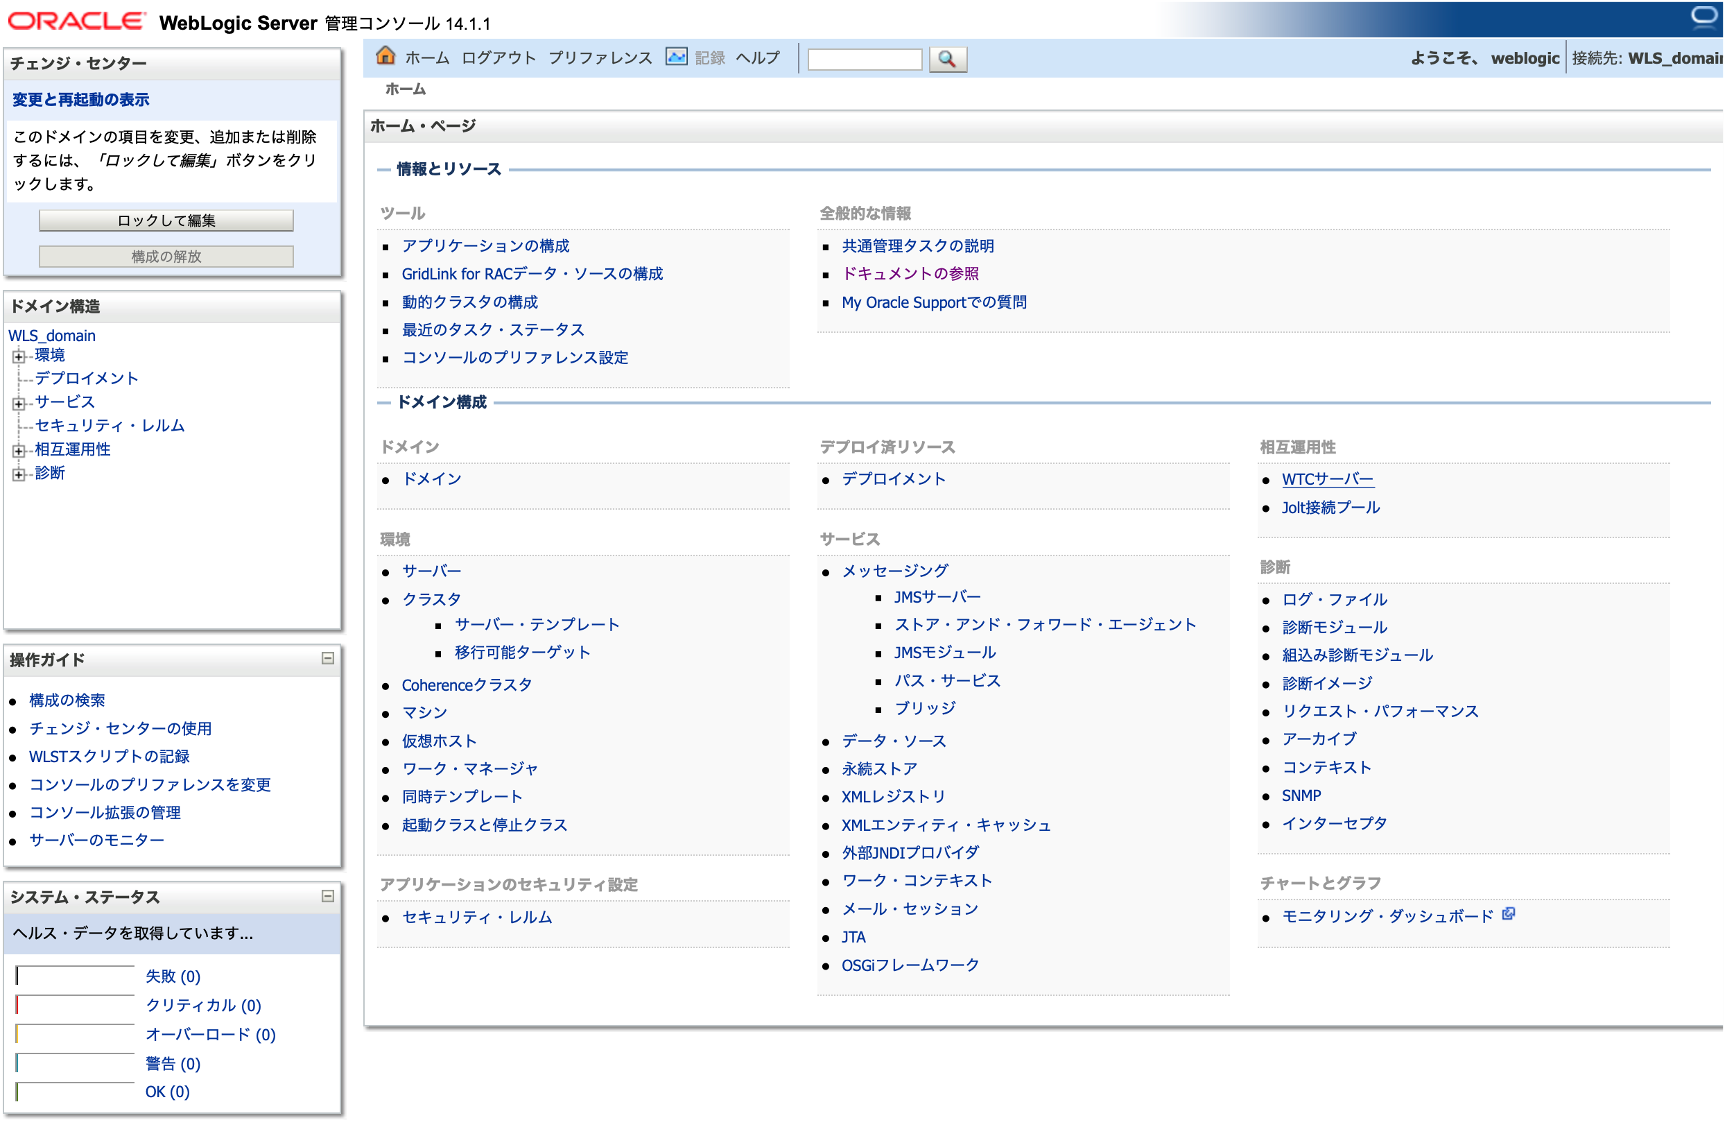Open ワーク・マネージャ link

pyautogui.click(x=470, y=769)
